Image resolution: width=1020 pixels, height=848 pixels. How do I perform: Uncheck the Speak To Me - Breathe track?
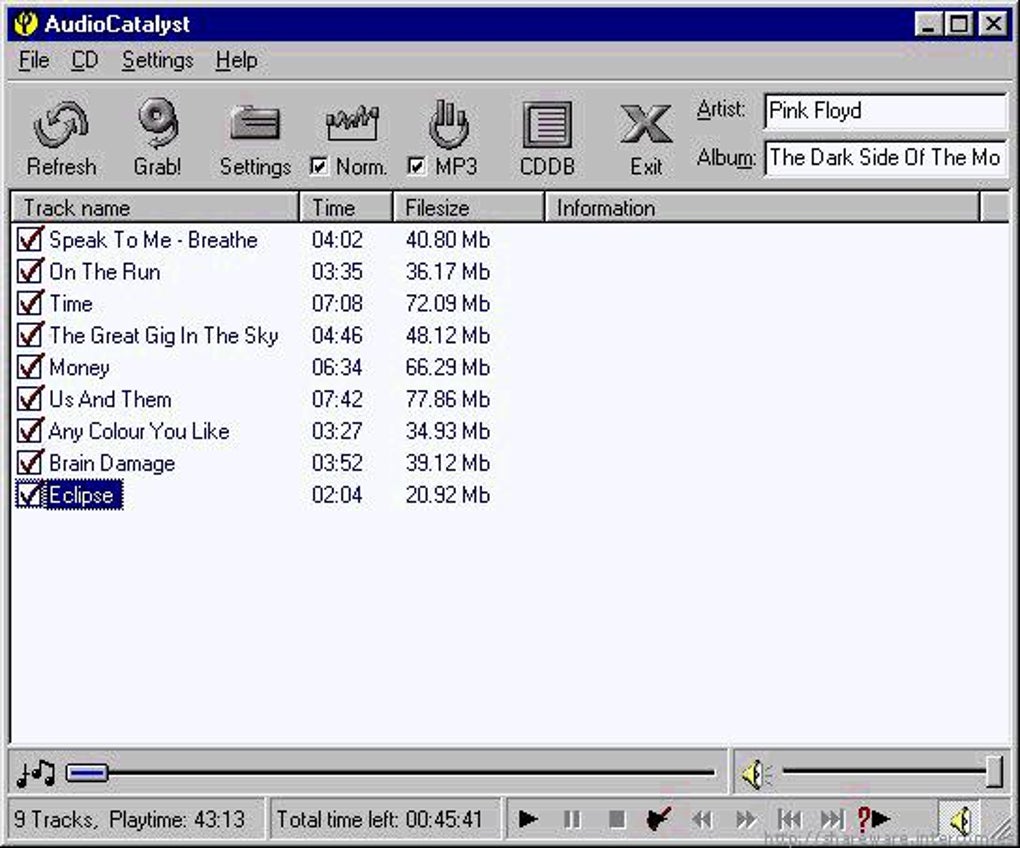[x=29, y=239]
